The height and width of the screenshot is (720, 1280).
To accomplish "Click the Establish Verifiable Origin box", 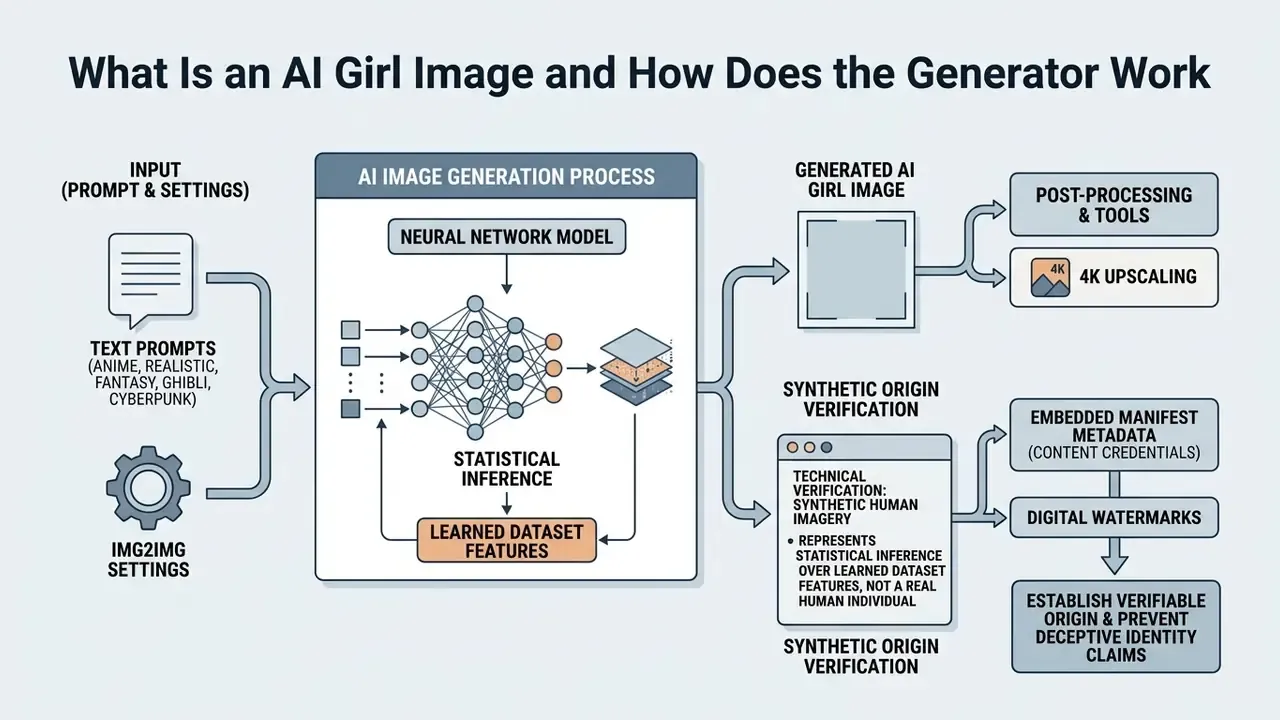I will [x=1116, y=626].
